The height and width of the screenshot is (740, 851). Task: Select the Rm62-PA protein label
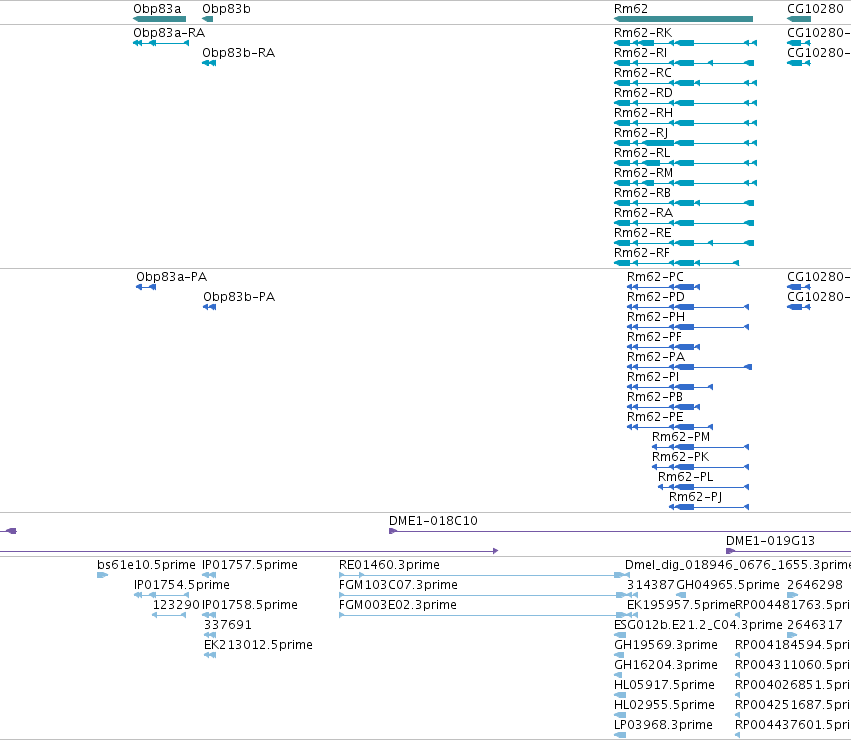pyautogui.click(x=656, y=357)
